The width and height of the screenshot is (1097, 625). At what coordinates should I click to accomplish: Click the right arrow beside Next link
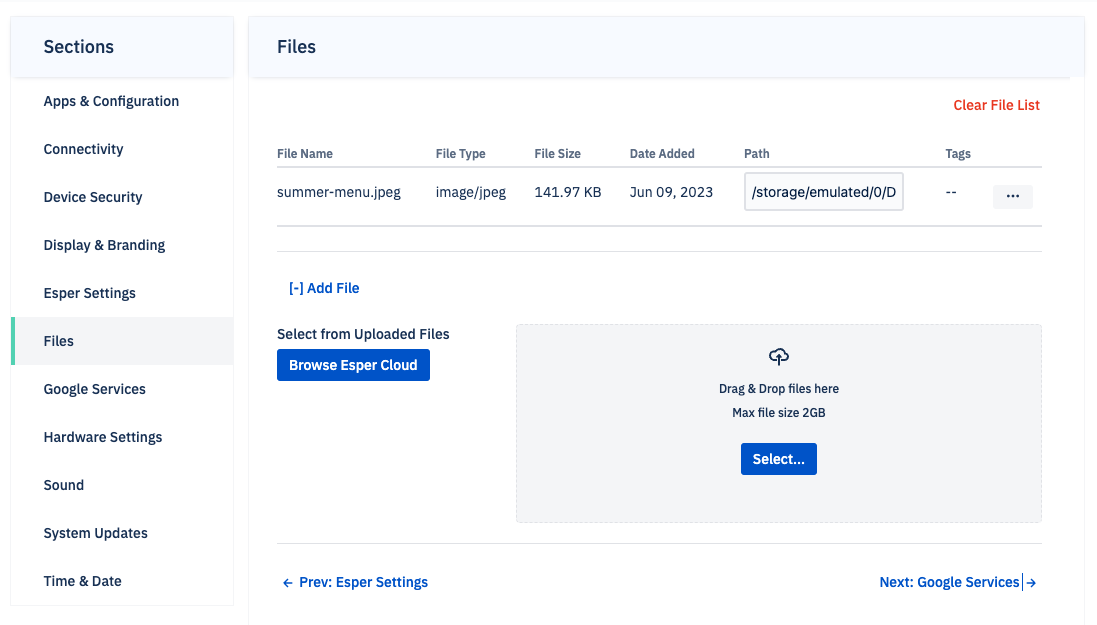1031,581
